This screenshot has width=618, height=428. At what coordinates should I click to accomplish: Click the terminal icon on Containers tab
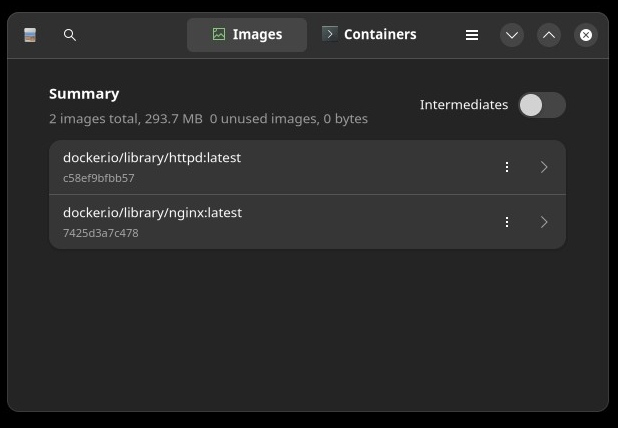[329, 34]
